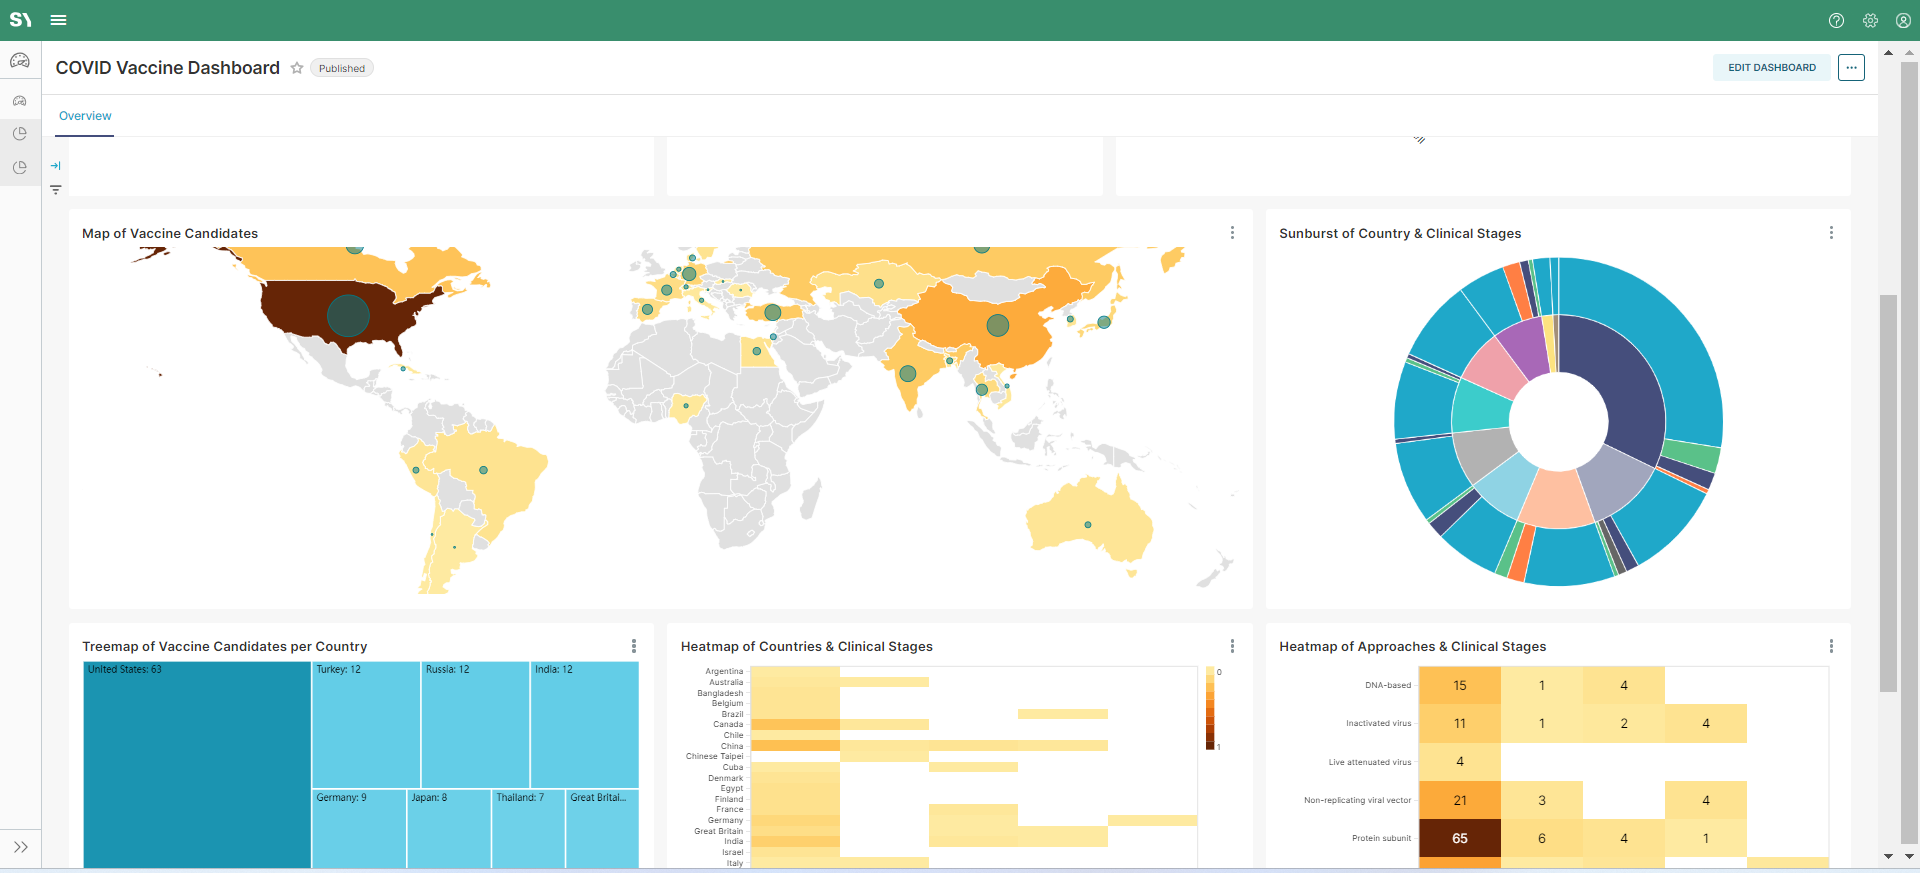Click the dashboards gauge icon in sidebar
Image resolution: width=1920 pixels, height=873 pixels.
pyautogui.click(x=20, y=61)
